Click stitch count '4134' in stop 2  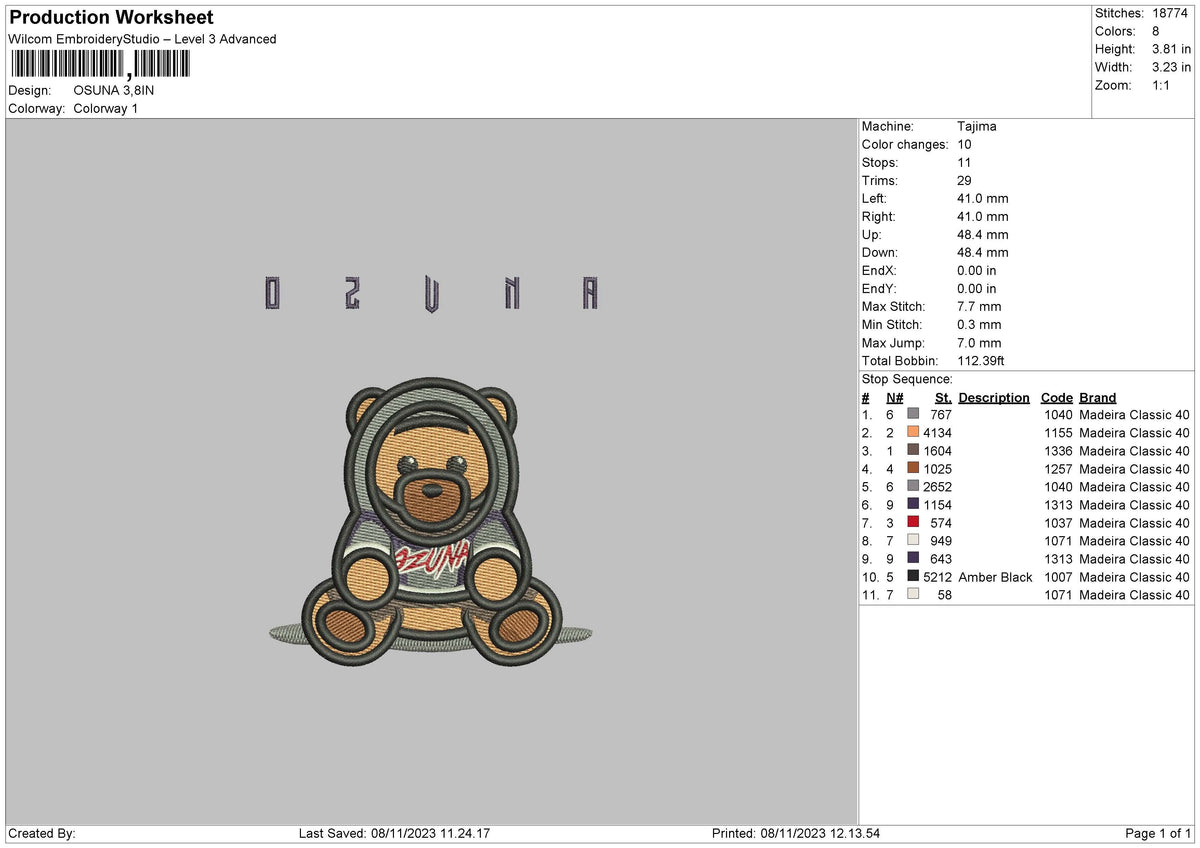(x=937, y=432)
